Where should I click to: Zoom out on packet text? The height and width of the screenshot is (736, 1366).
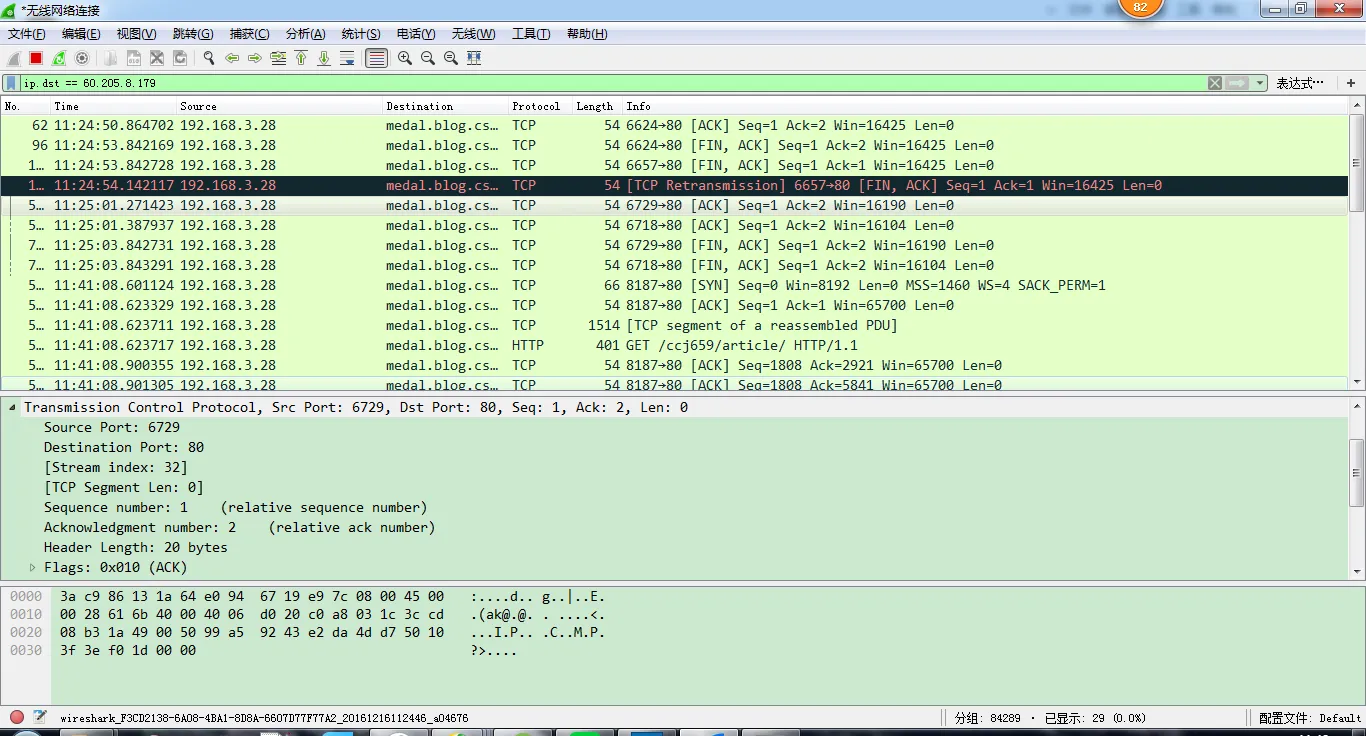coord(428,58)
